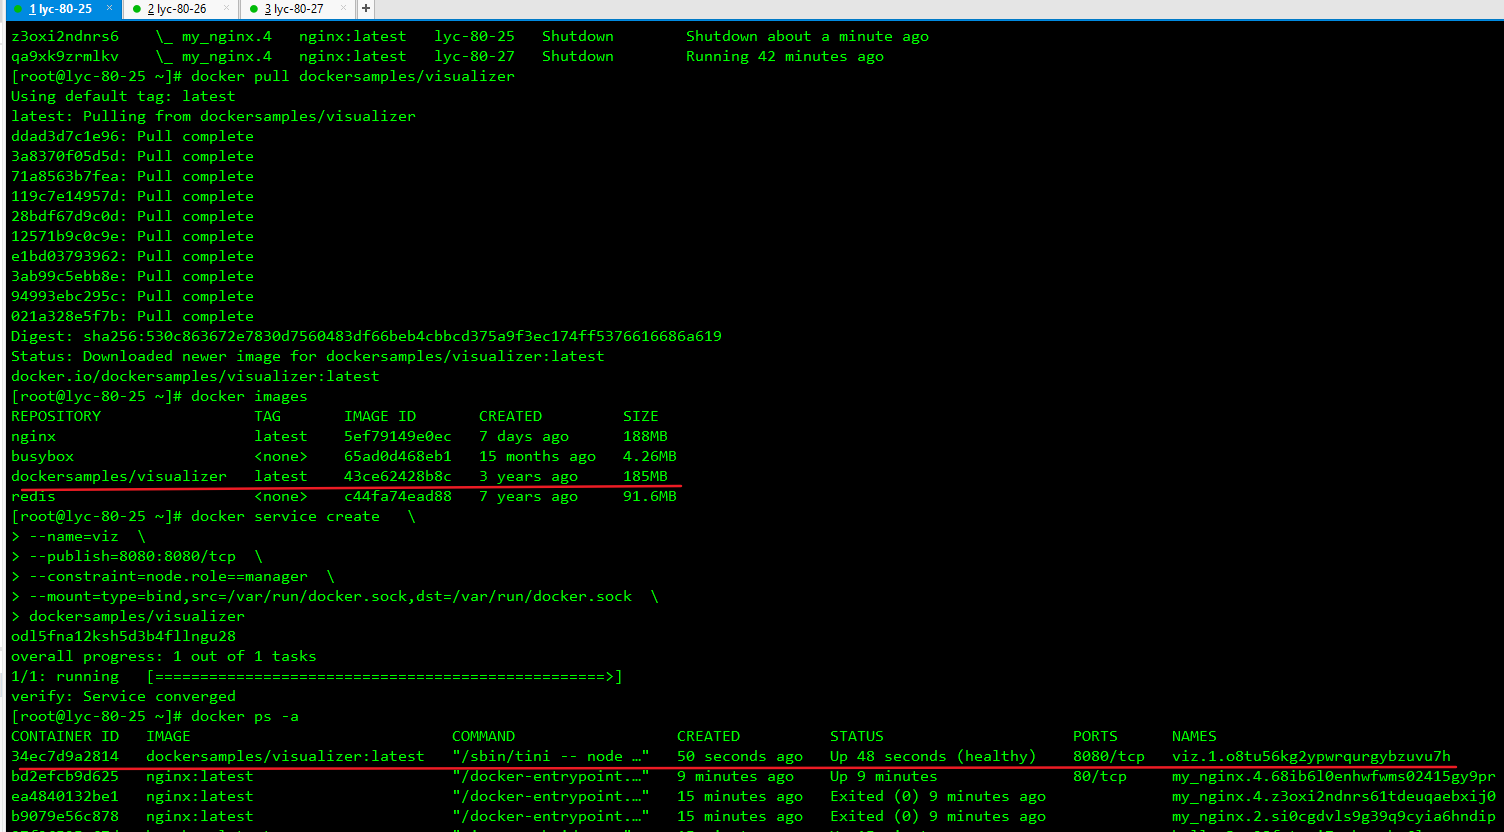This screenshot has width=1504, height=832.
Task: Click the '8080/tcp' port value
Action: point(1109,756)
